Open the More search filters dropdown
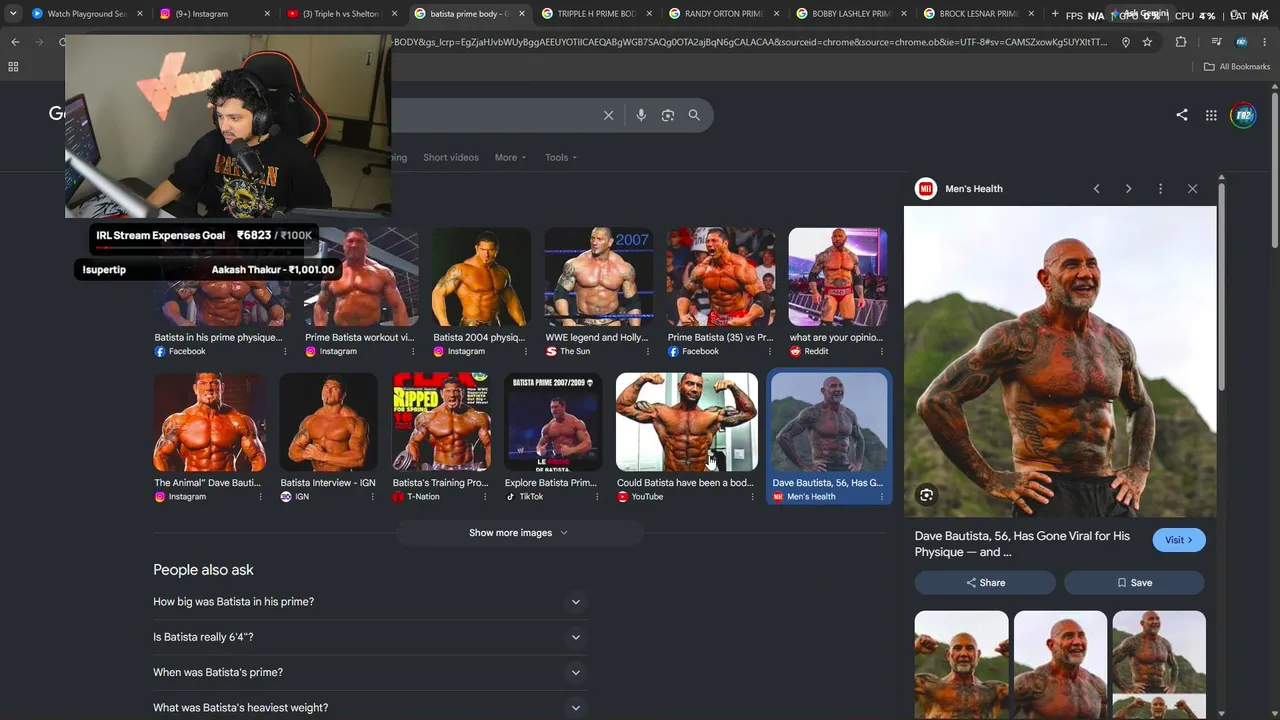1280x720 pixels. coord(510,158)
